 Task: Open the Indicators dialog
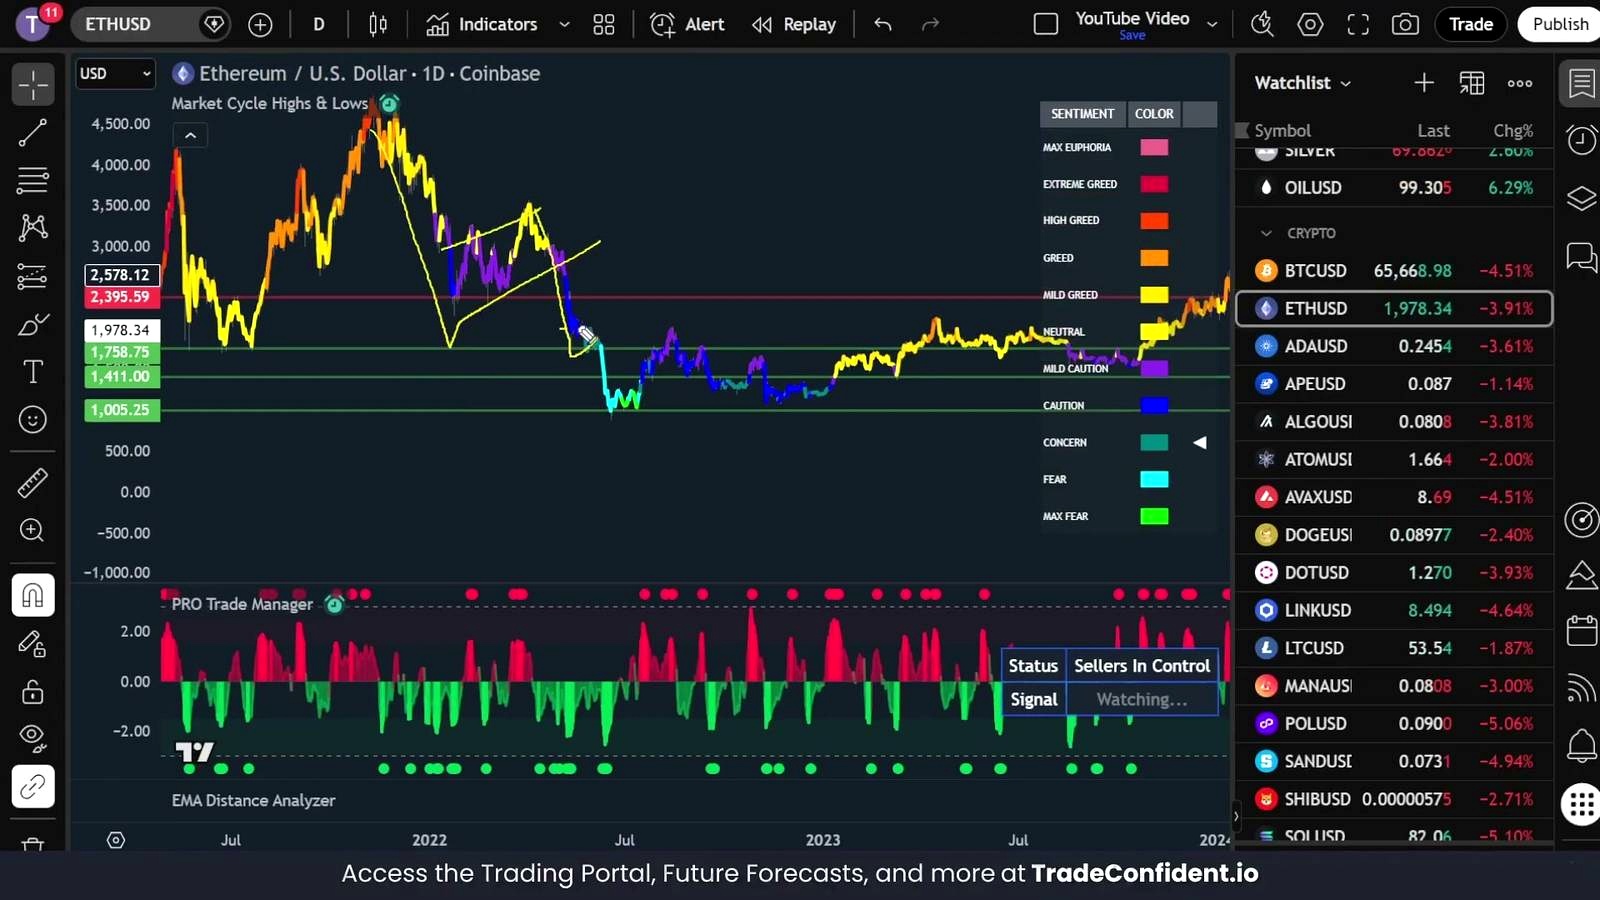tap(482, 24)
